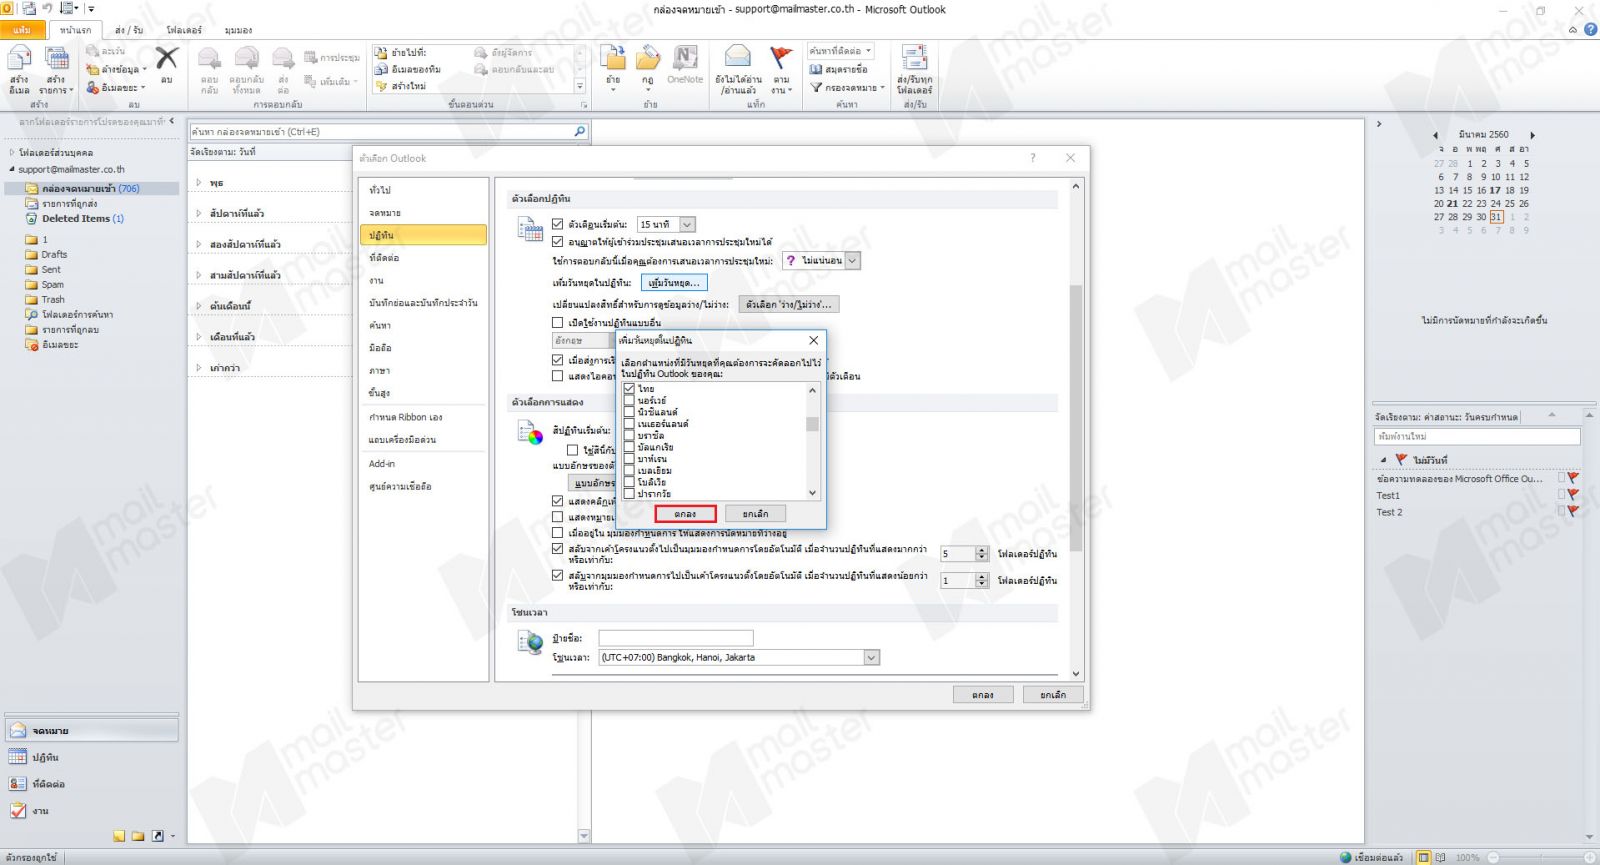The height and width of the screenshot is (865, 1600).
Task: Open Contacts (ที่ติดต่อ) in the bottom navigation pane
Action: click(92, 784)
